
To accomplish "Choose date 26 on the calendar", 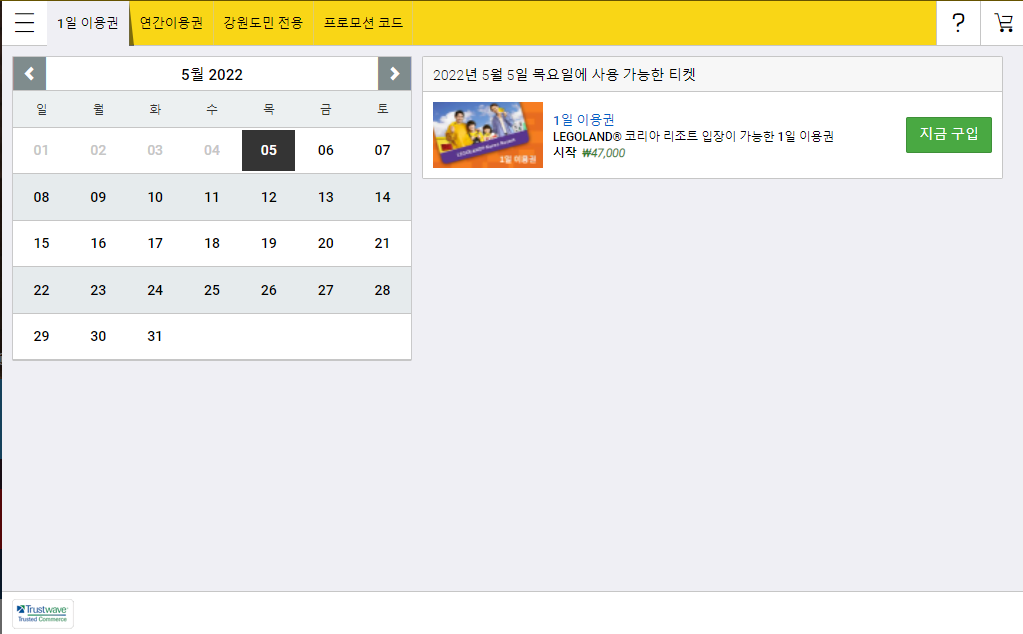I will (268, 290).
